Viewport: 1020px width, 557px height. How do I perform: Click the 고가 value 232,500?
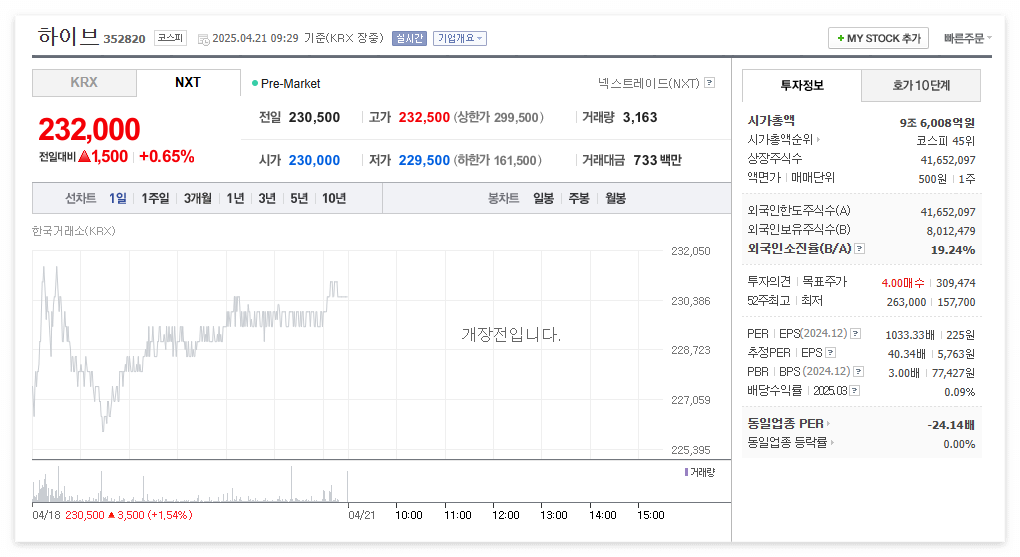[424, 117]
